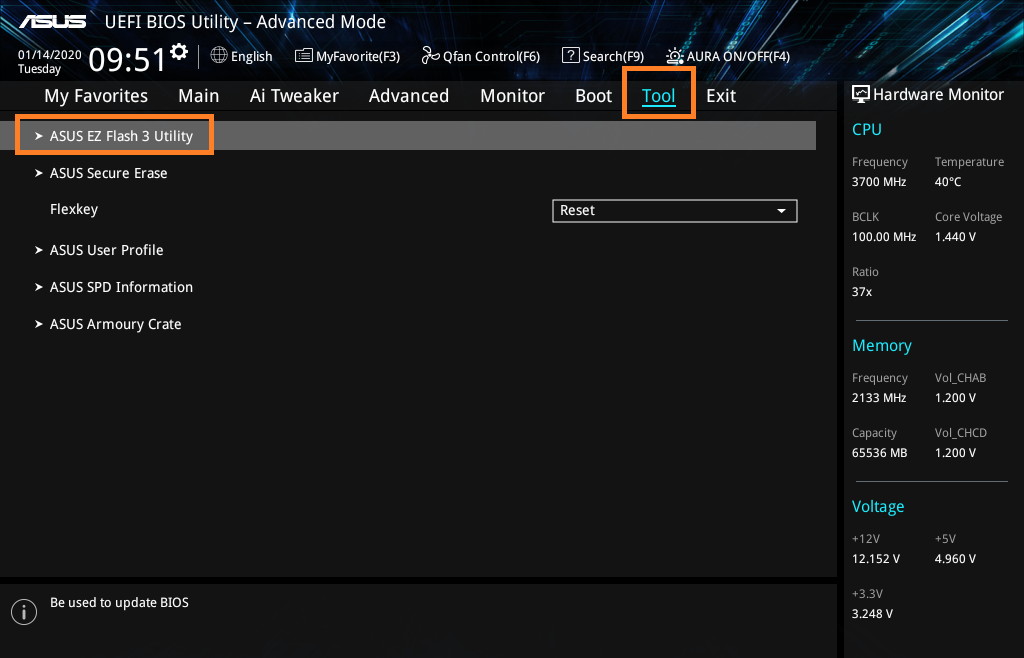The width and height of the screenshot is (1024, 658).
Task: Click the AURA light bulb icon
Action: [x=675, y=55]
